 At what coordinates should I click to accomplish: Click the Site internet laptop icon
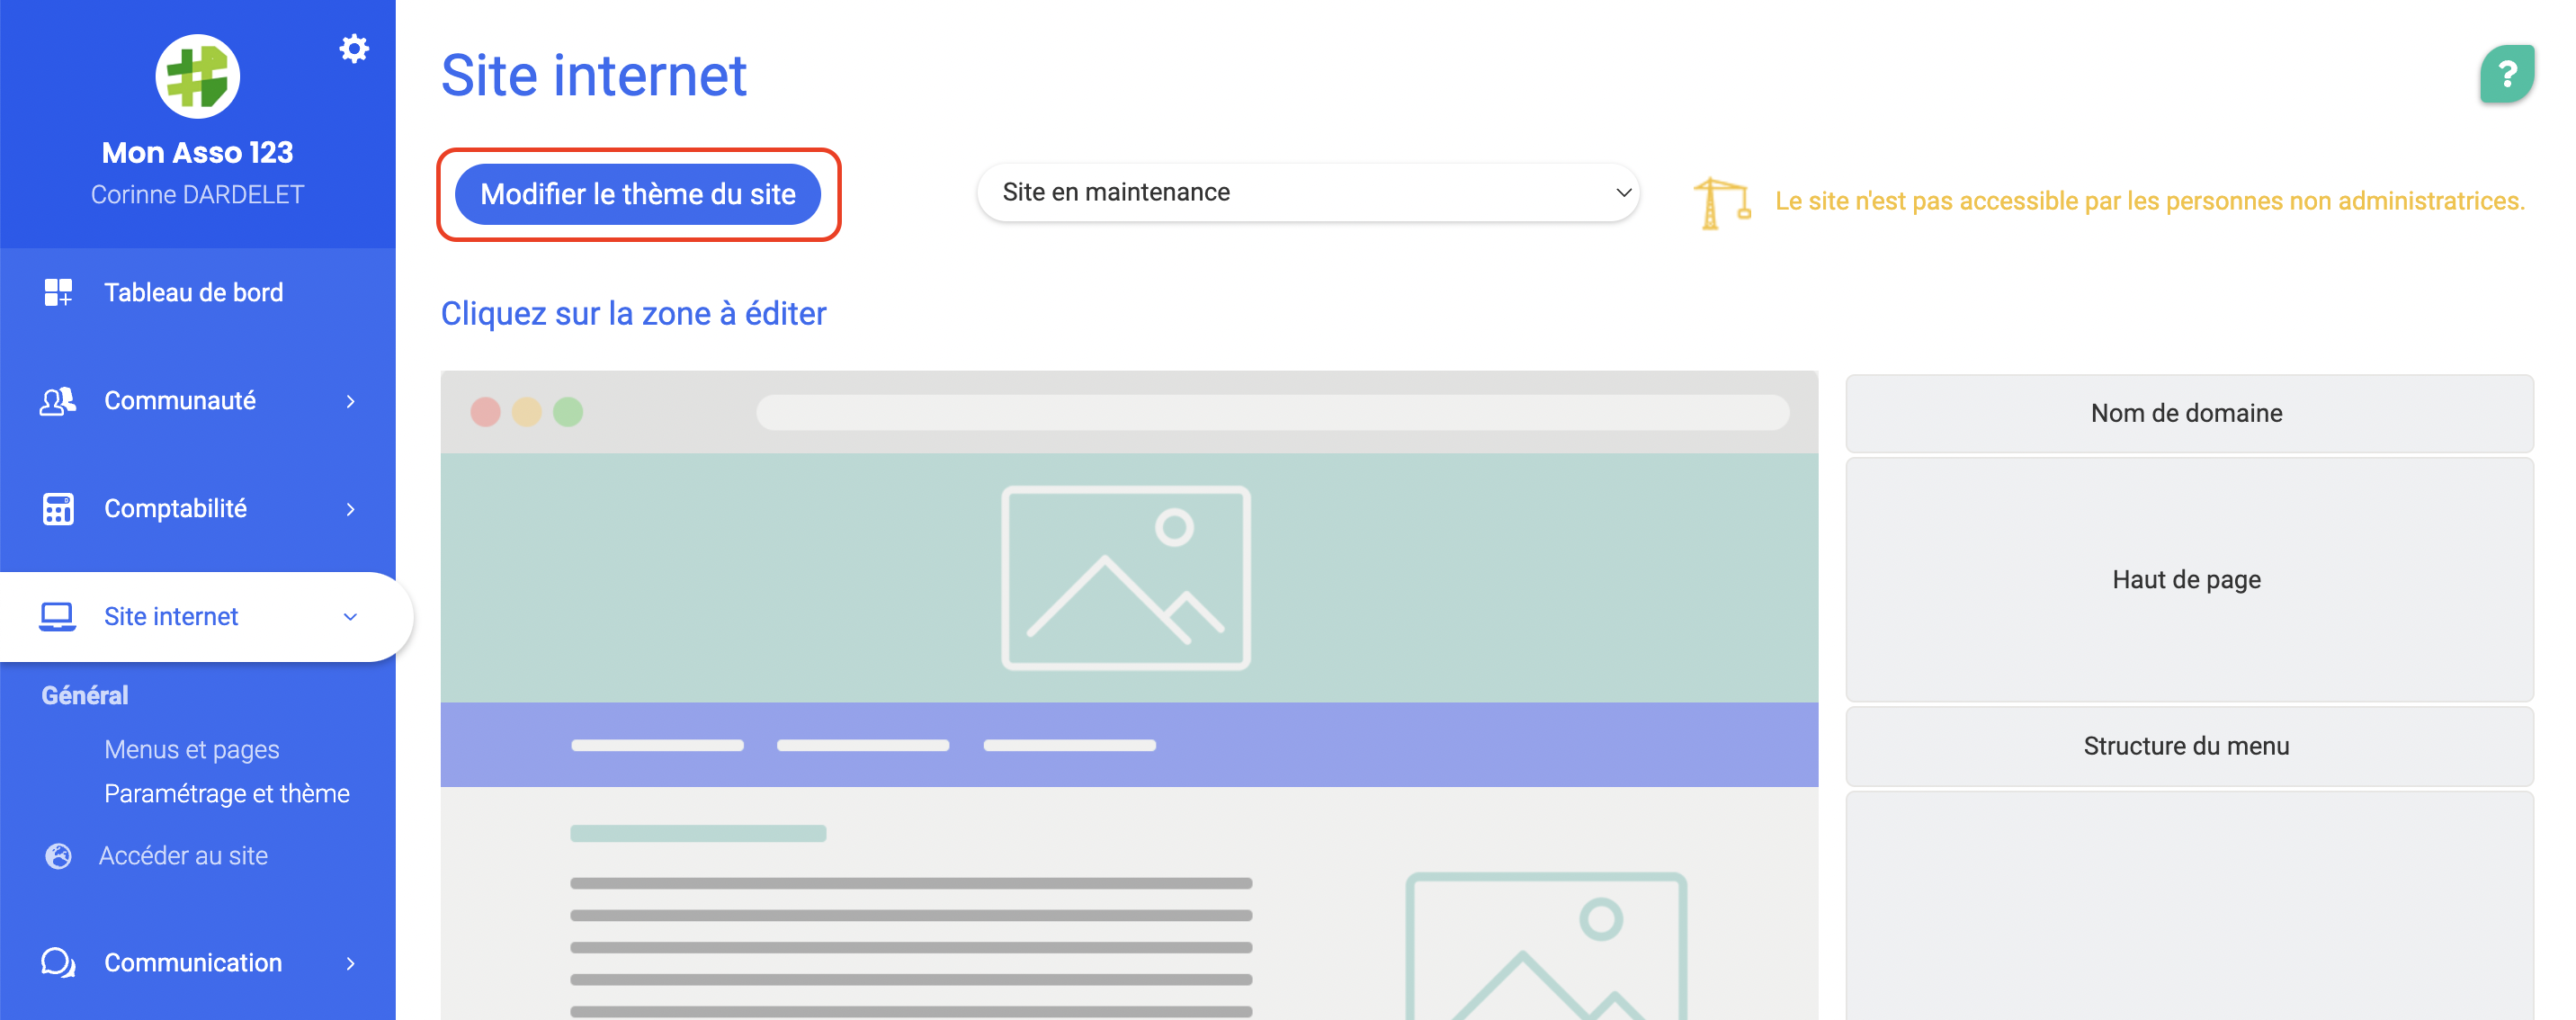[x=57, y=617]
